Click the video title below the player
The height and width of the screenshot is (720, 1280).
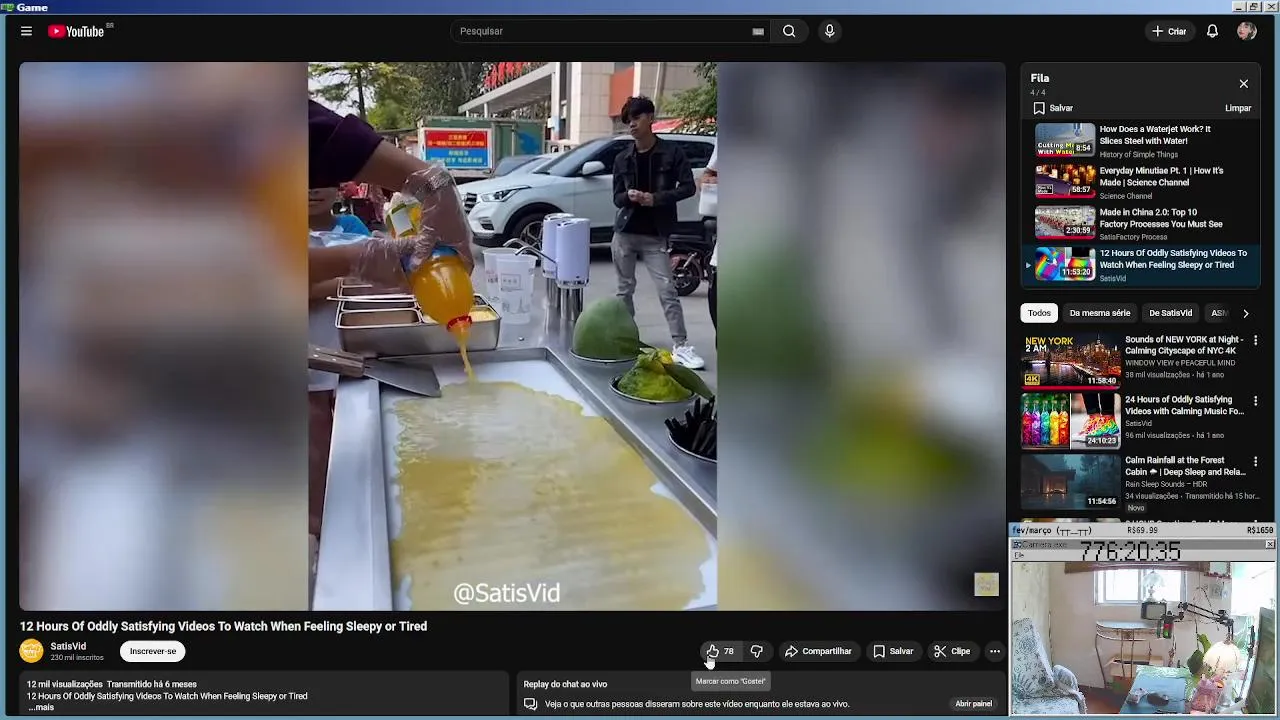(223, 626)
